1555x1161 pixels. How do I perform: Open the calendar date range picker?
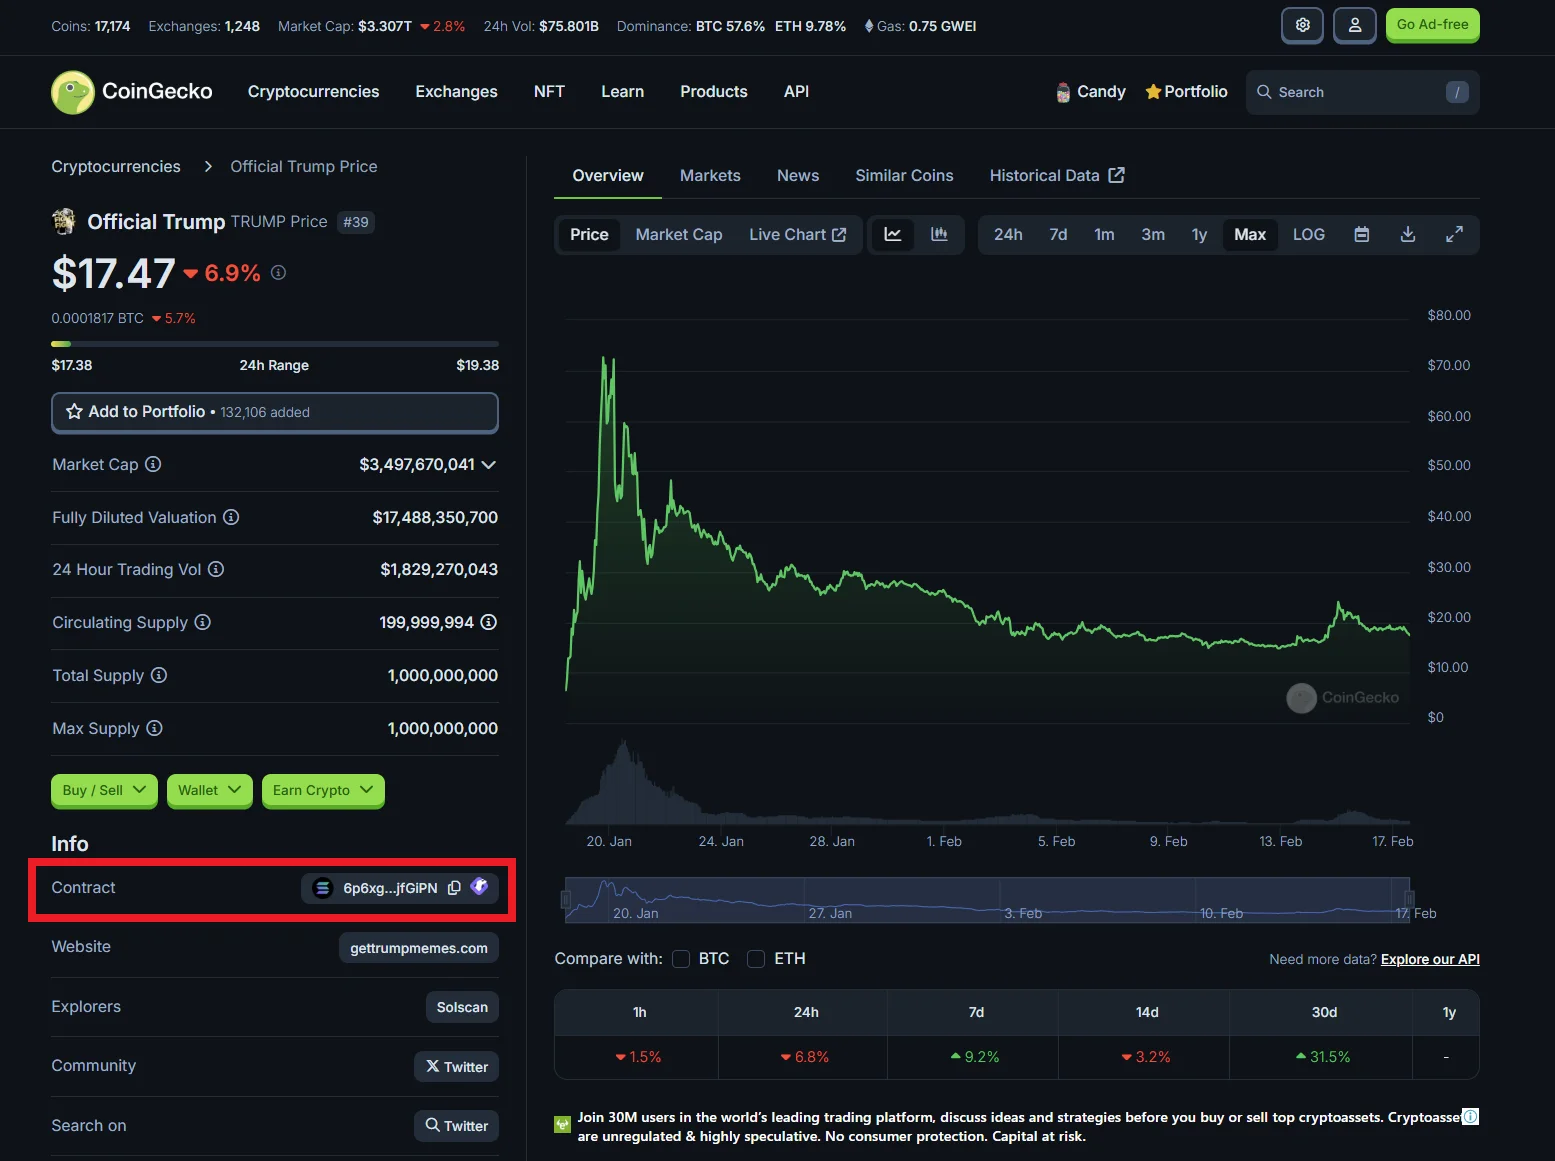click(x=1361, y=234)
